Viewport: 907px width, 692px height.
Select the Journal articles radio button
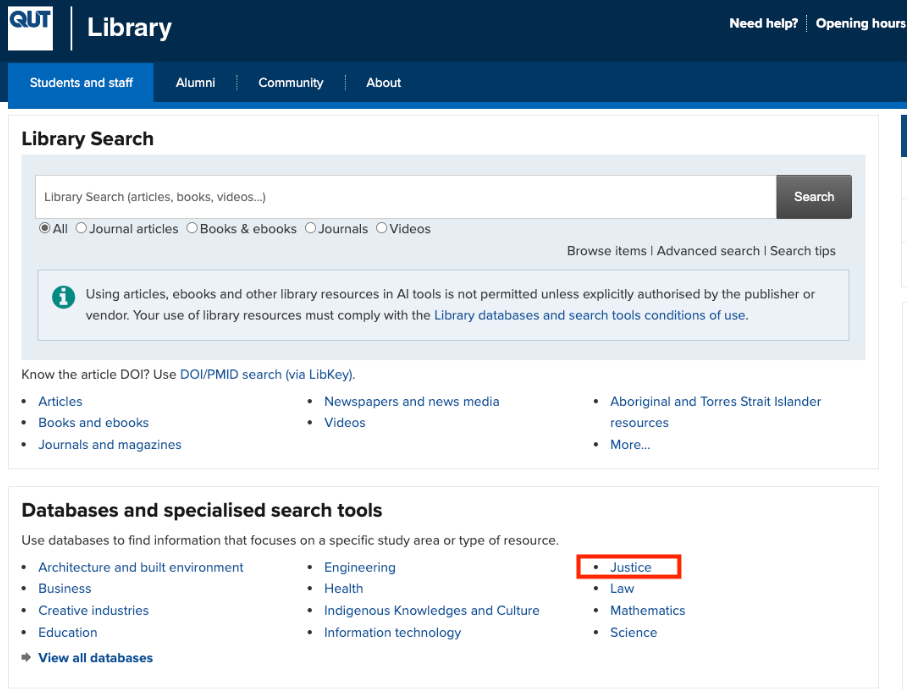(x=82, y=228)
